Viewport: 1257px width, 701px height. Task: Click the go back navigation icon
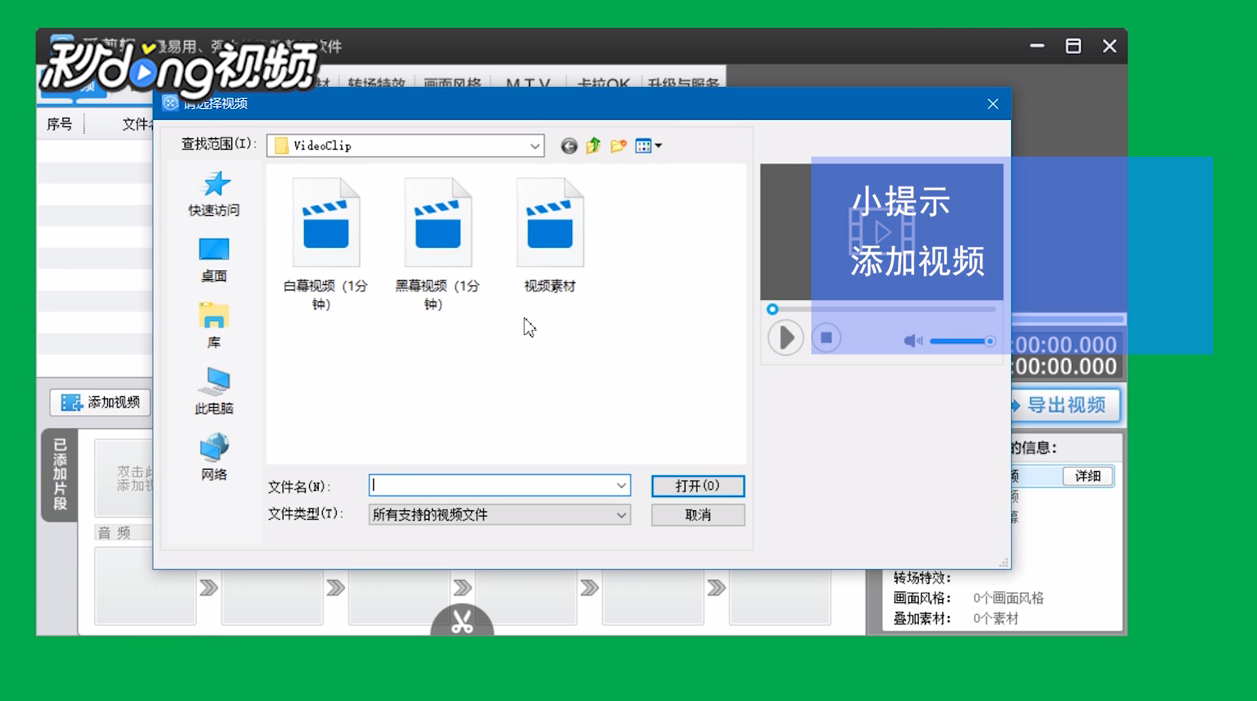(x=569, y=146)
